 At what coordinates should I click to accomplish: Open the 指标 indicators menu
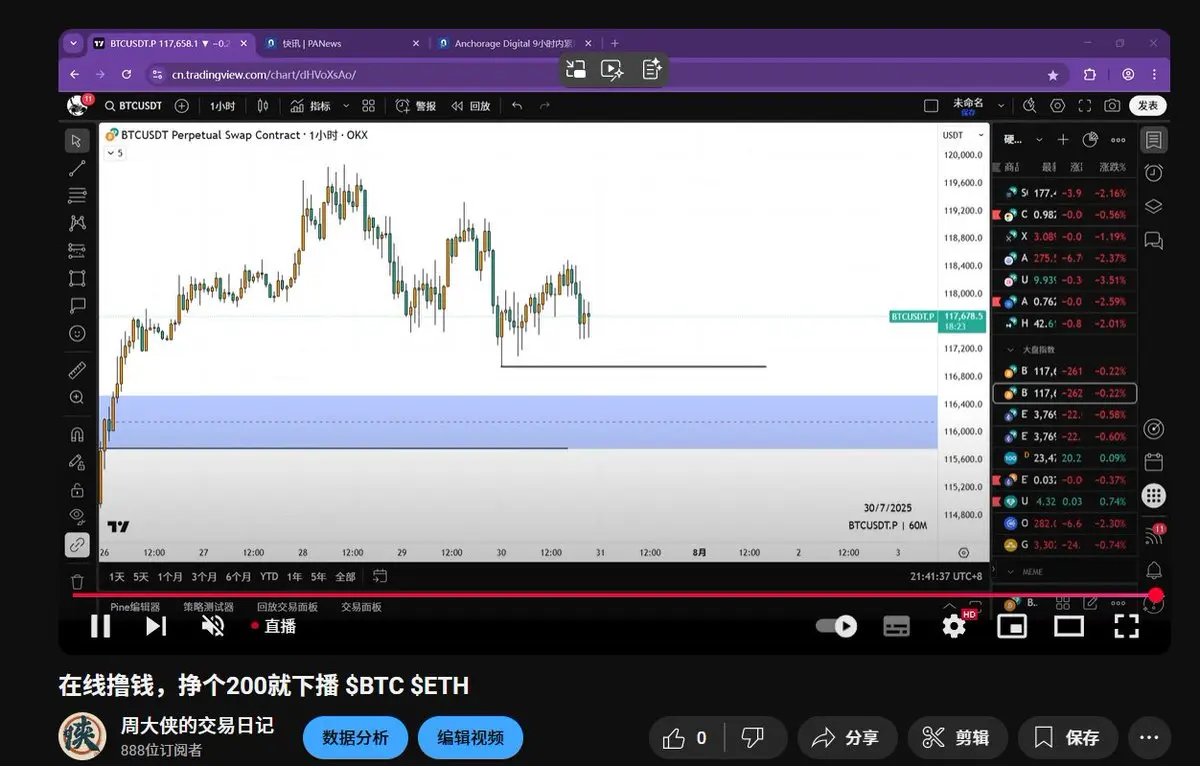click(311, 106)
